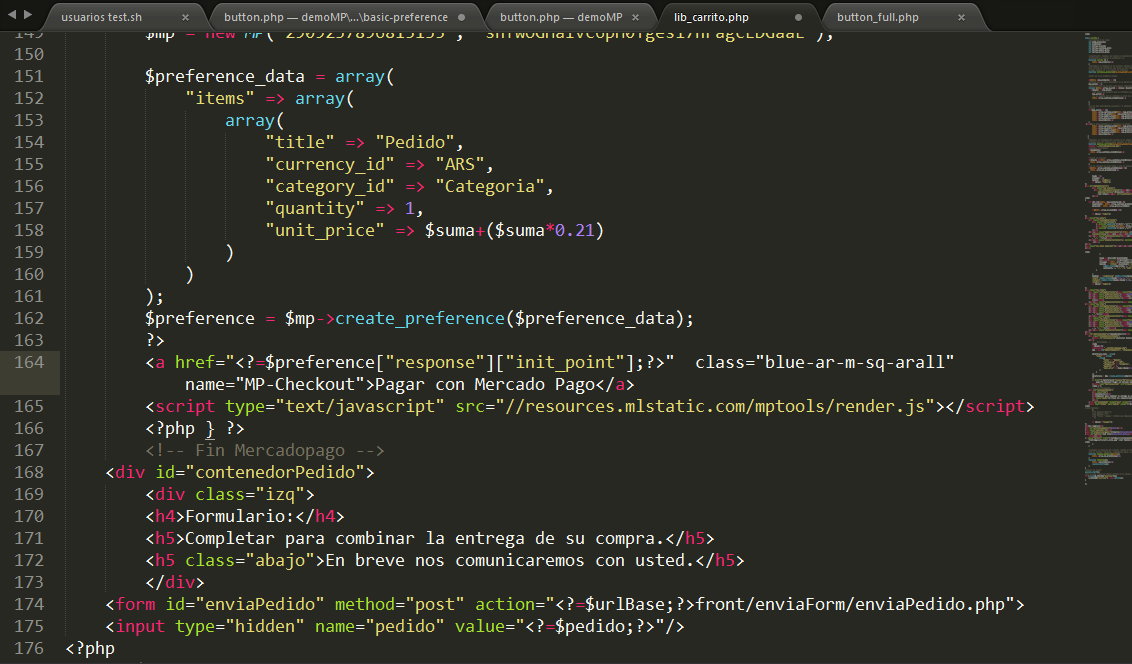Click the "currency_id" key
The height and width of the screenshot is (664, 1132).
[330, 165]
